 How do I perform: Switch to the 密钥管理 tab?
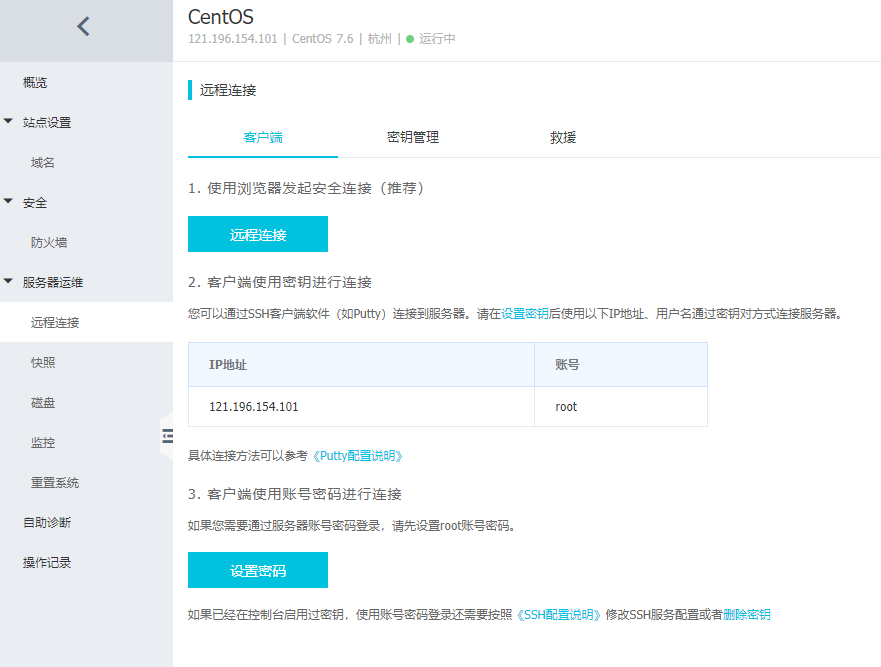click(x=414, y=137)
